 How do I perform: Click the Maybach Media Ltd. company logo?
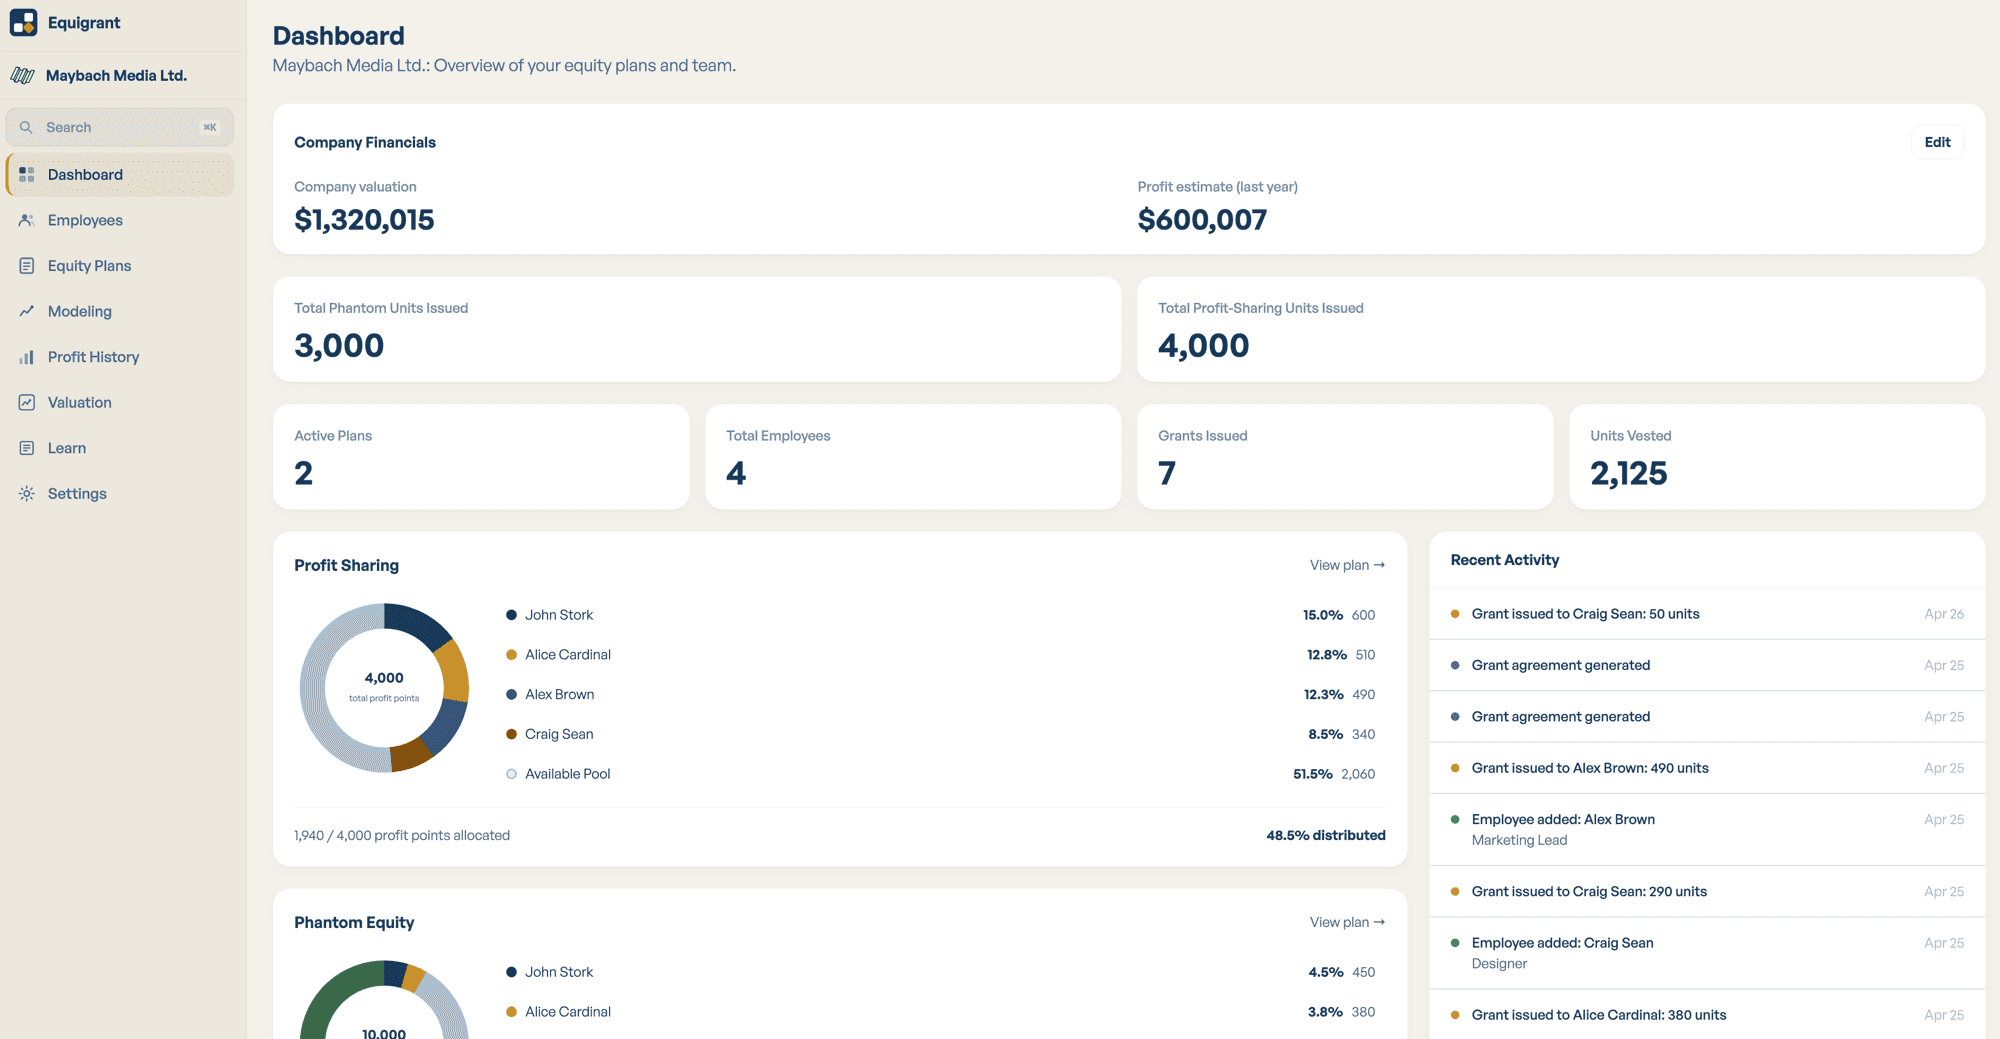click(x=23, y=76)
